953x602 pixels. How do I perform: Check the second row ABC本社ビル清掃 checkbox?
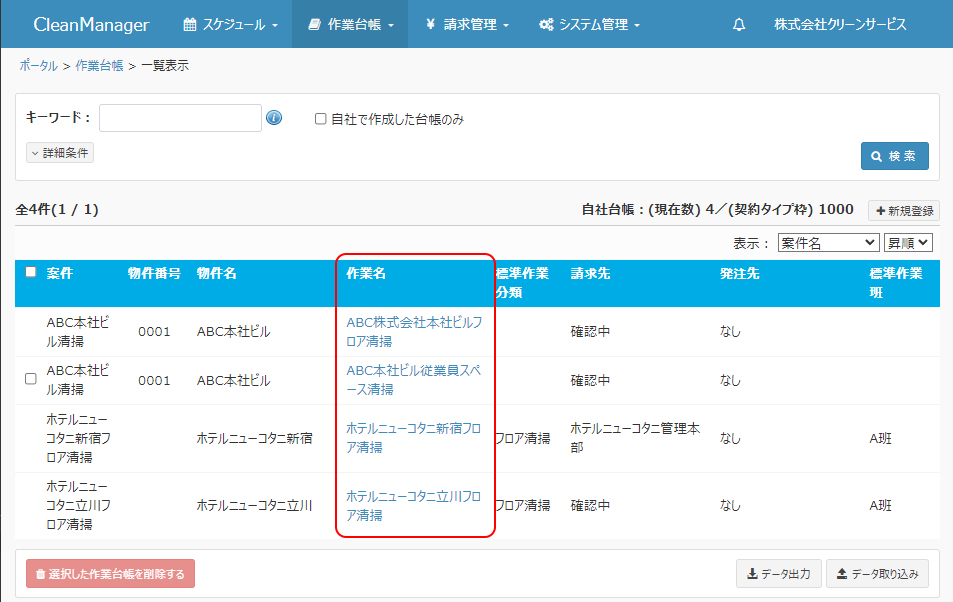pyautogui.click(x=30, y=379)
